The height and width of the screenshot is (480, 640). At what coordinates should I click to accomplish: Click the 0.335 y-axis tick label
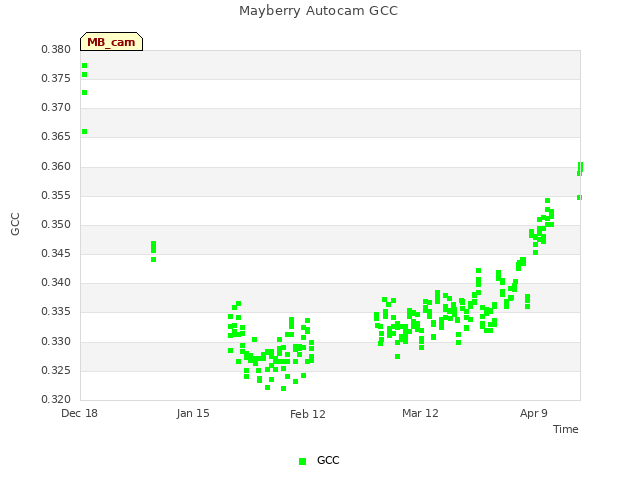tap(56, 311)
